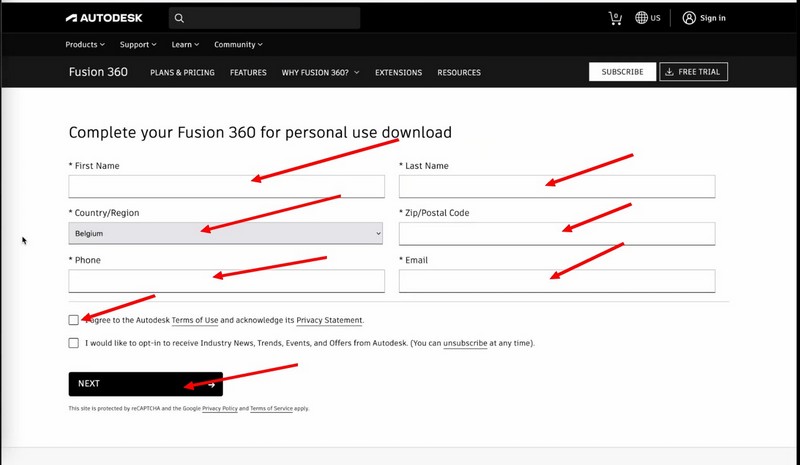Open the shopping cart icon

615,18
